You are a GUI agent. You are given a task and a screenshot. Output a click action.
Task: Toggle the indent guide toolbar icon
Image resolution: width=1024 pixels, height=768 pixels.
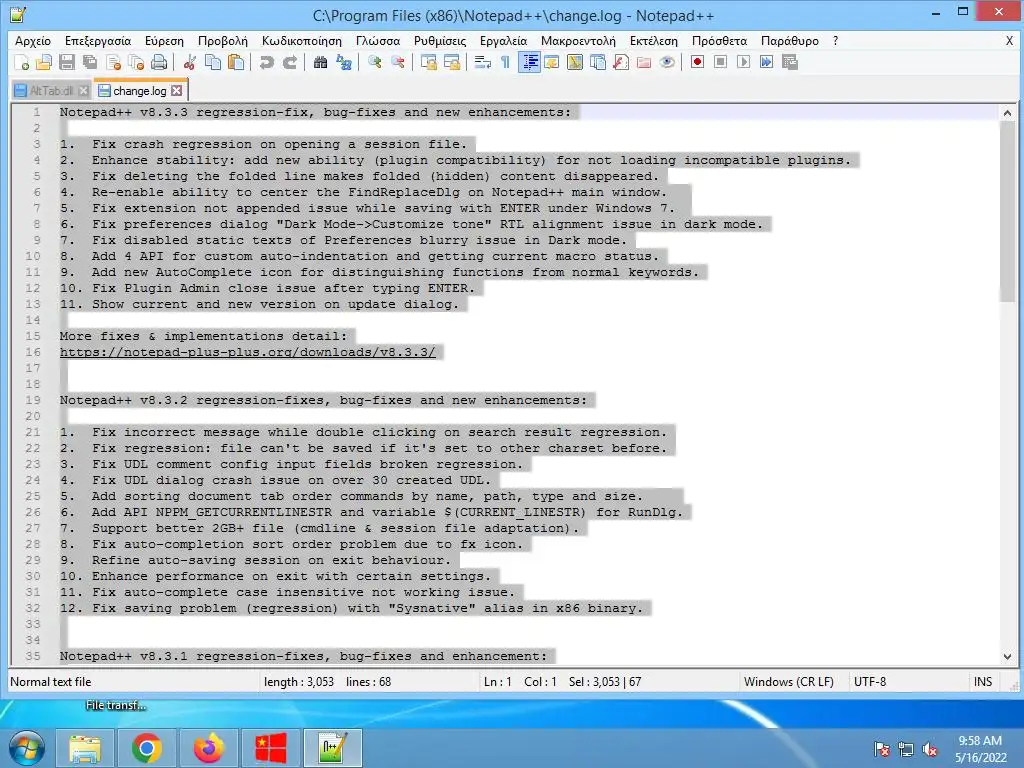click(x=530, y=62)
